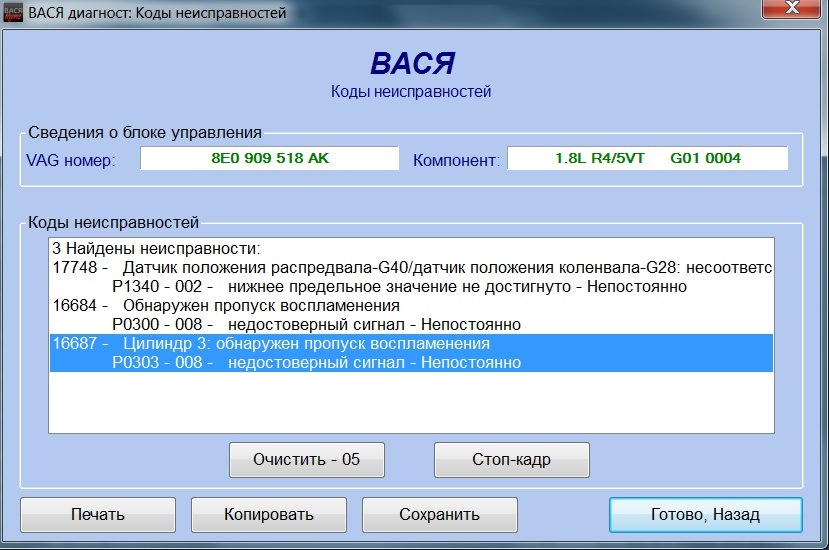Click the ВАСЯ app icon in title bar
The width and height of the screenshot is (829, 550).
(13, 12)
